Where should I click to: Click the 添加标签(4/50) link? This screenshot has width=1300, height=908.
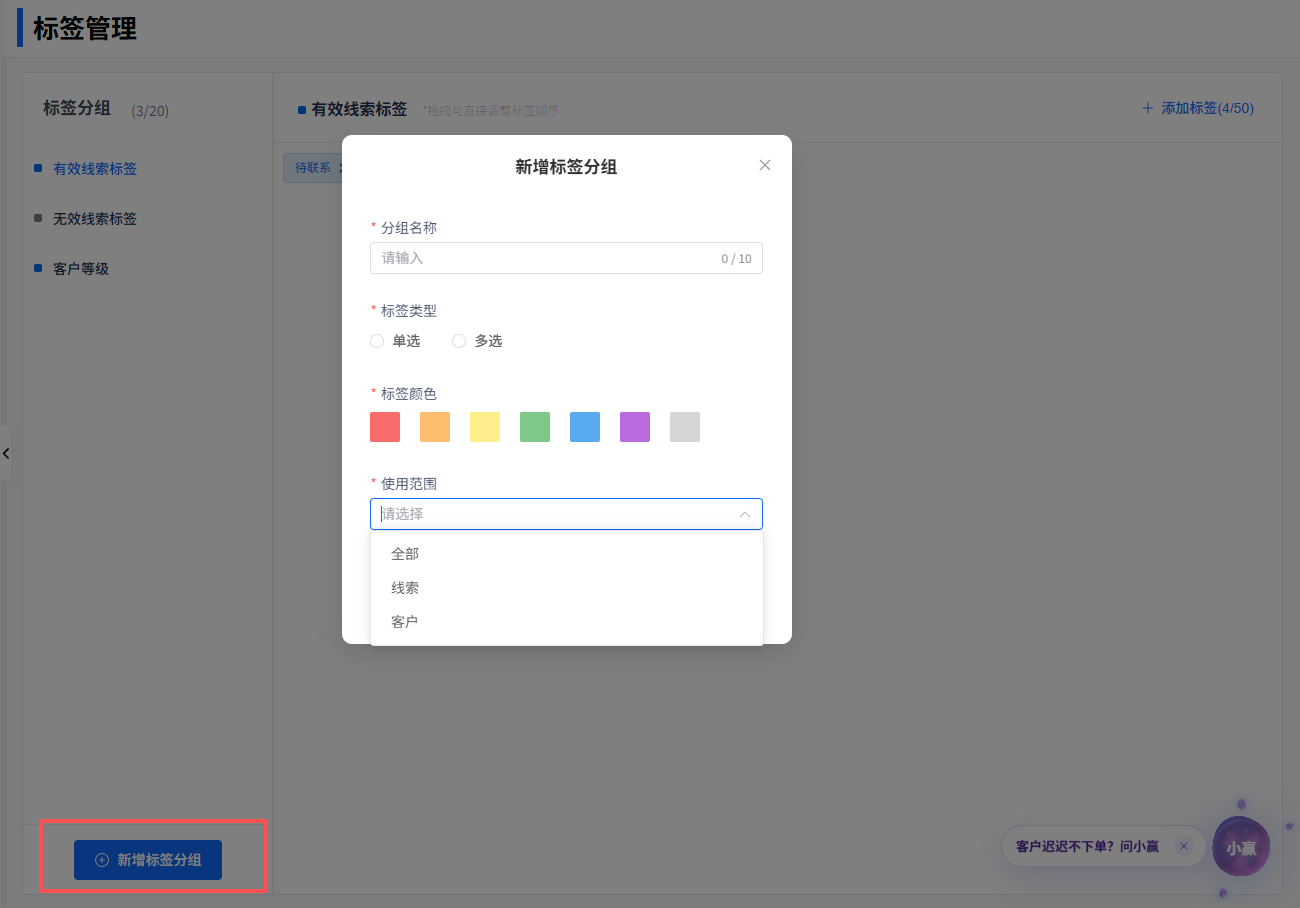[x=1207, y=108]
